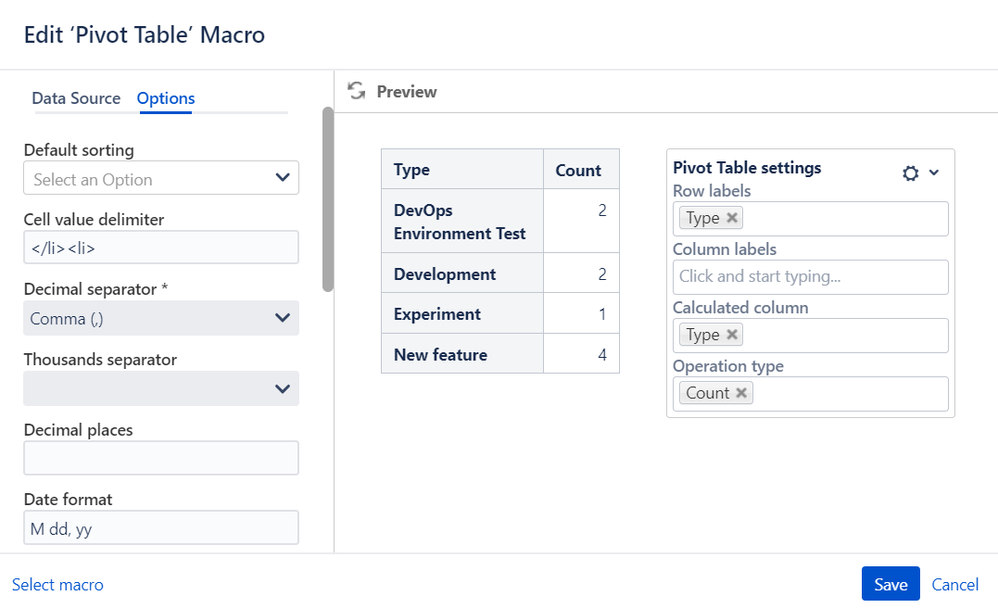This screenshot has height=610, width=998.
Task: Select the Options tab
Action: pyautogui.click(x=166, y=98)
